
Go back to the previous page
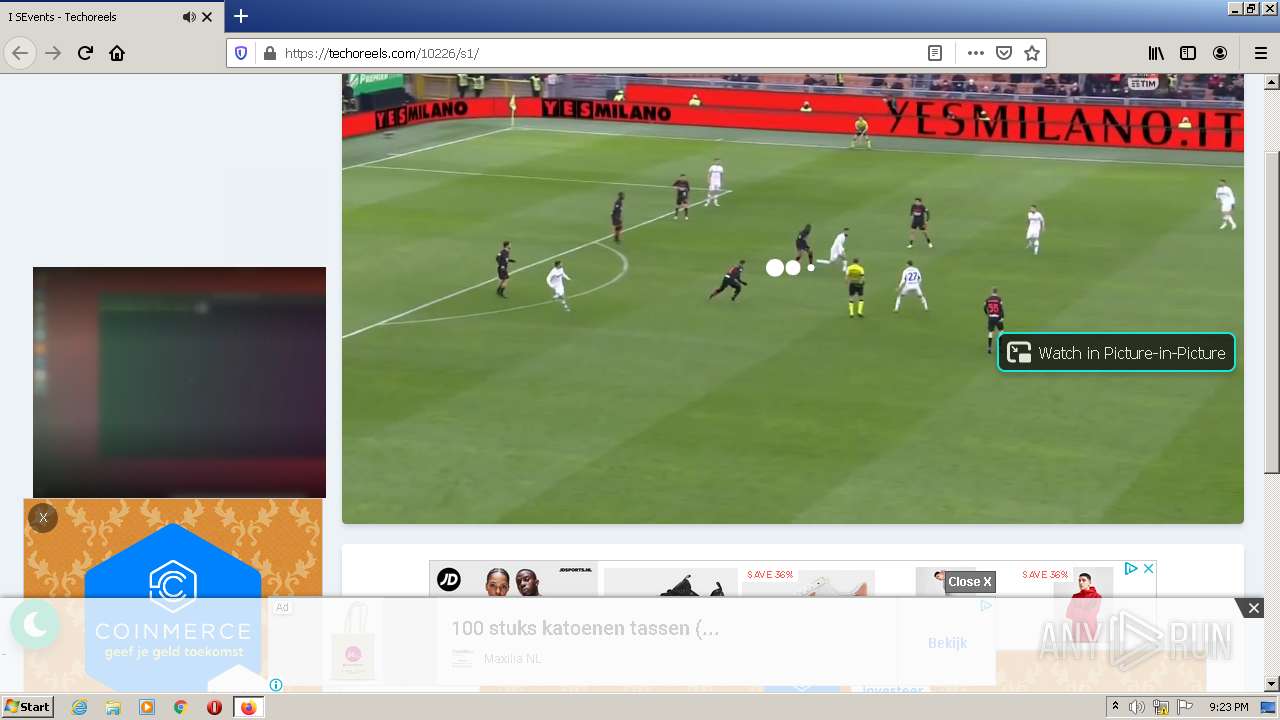point(20,53)
